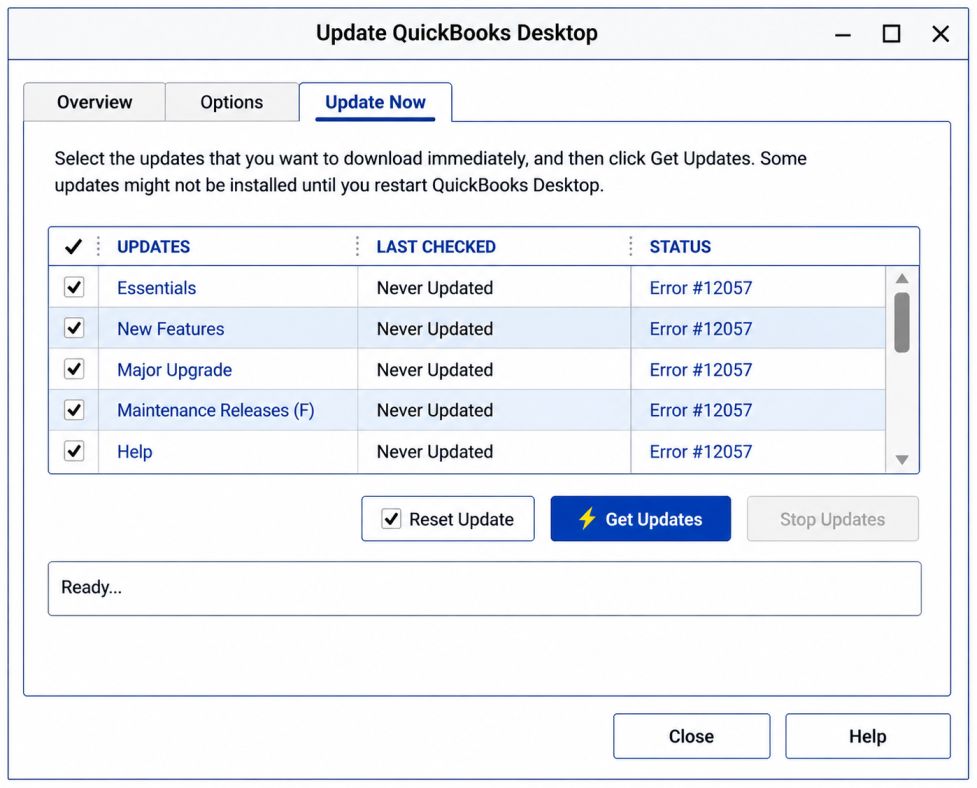Click the column grip before LAST CHECKED header
The height and width of the screenshot is (788, 977).
[x=357, y=247]
